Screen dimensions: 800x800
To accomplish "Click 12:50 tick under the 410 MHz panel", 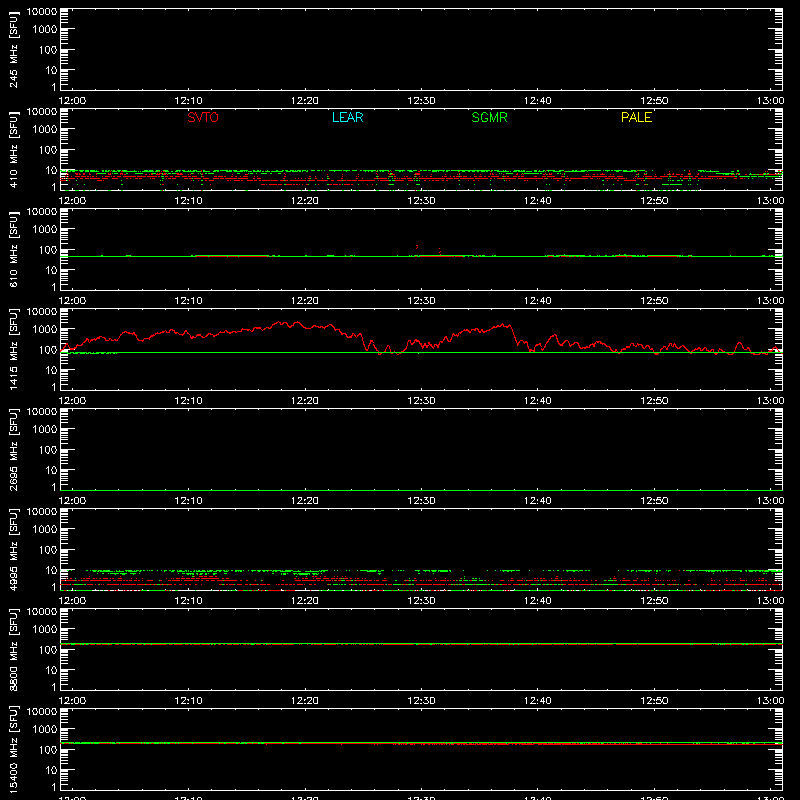I will click(654, 201).
